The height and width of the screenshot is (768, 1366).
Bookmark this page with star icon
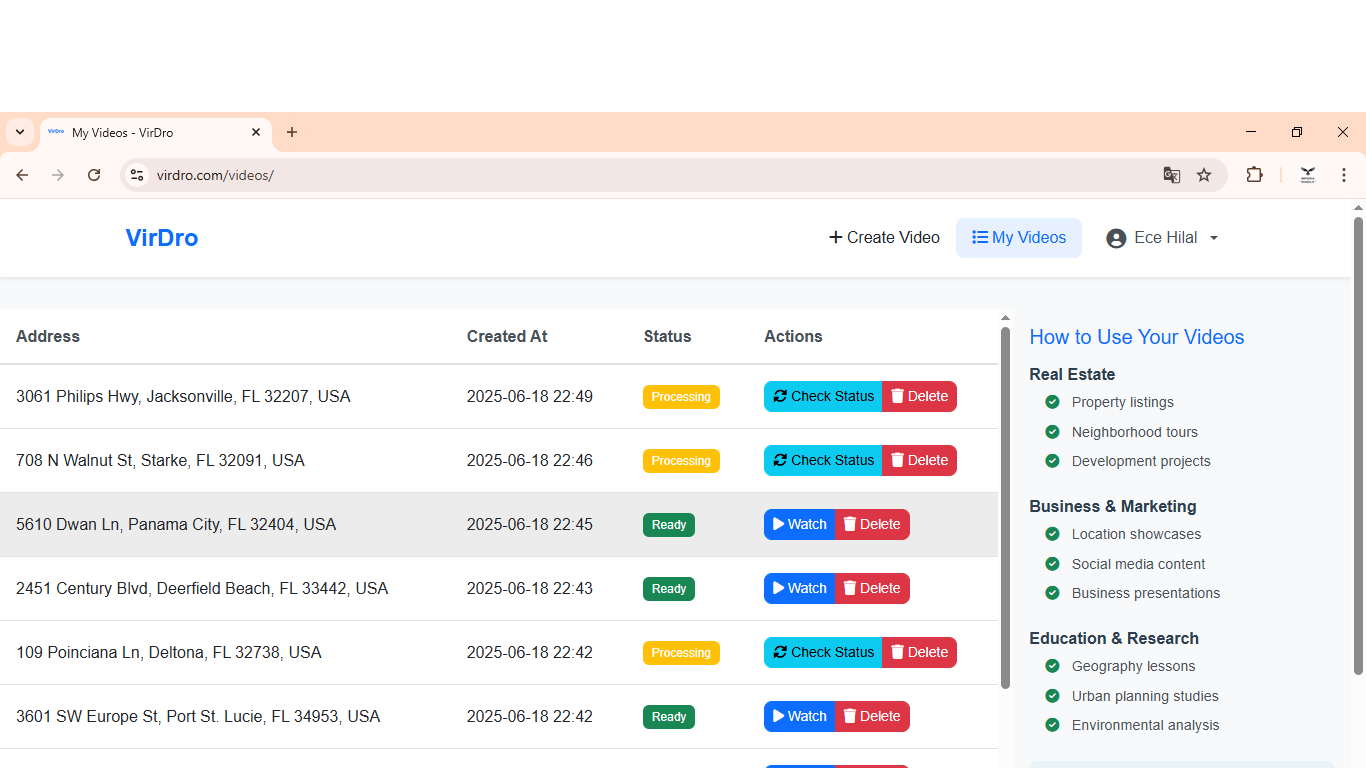click(x=1204, y=175)
